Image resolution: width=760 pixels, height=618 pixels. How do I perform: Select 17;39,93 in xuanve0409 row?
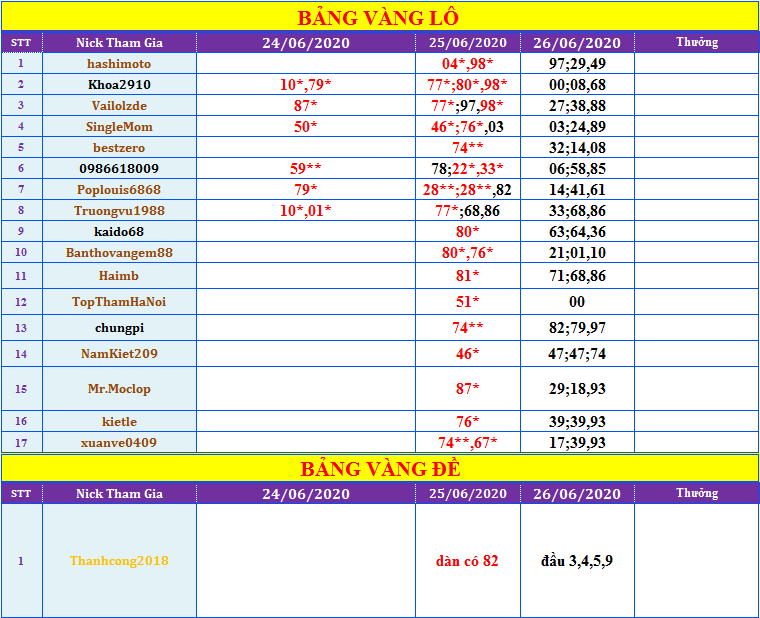pos(577,443)
